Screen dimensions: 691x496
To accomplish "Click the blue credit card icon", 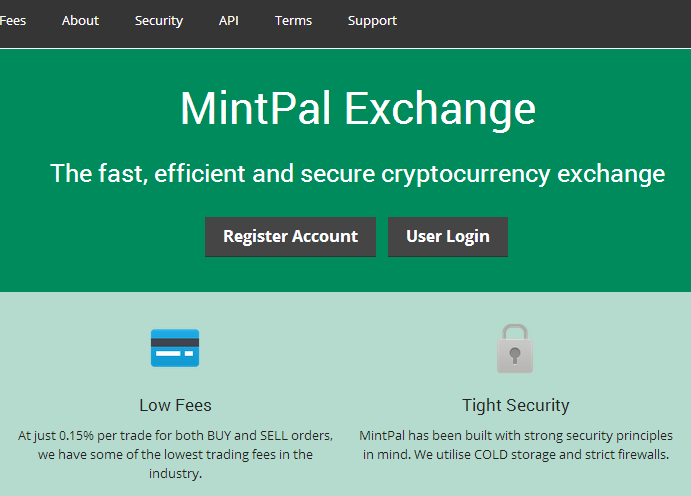I will coord(175,348).
